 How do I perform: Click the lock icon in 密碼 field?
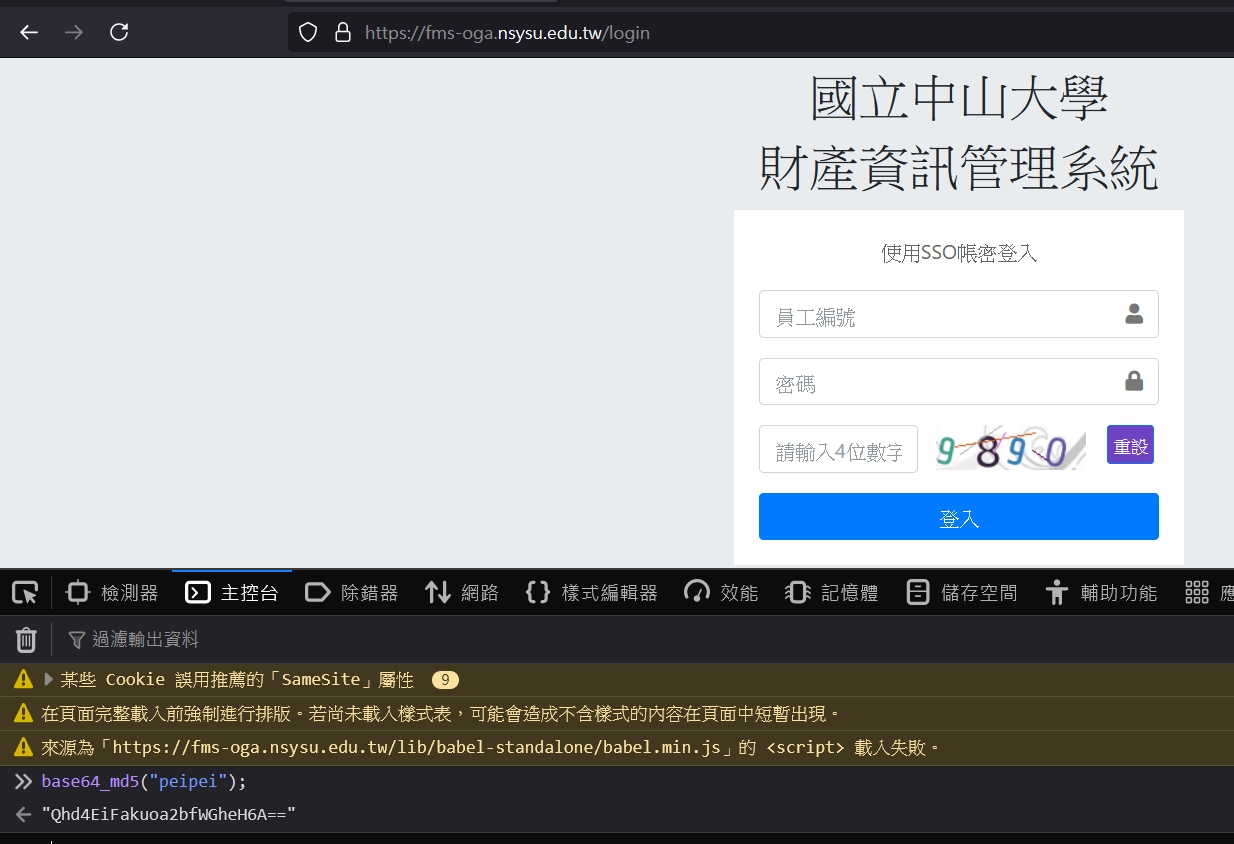point(1134,381)
